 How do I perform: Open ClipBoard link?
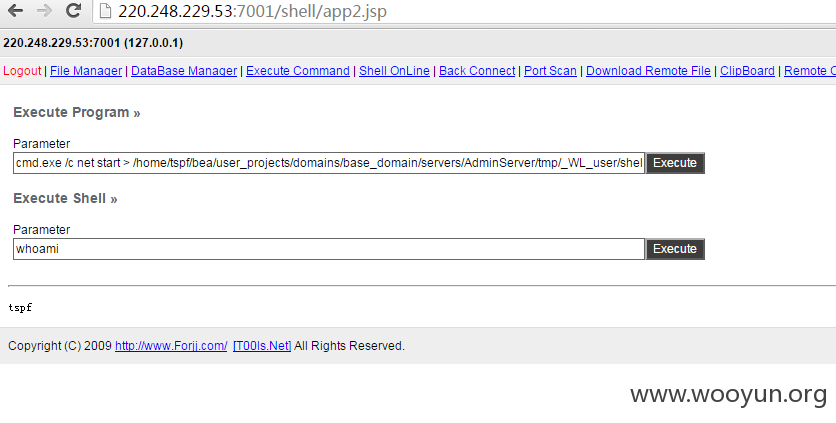tap(747, 71)
